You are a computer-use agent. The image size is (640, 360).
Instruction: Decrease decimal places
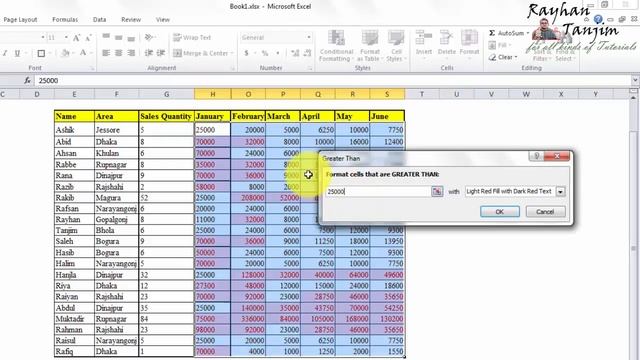tap(308, 53)
